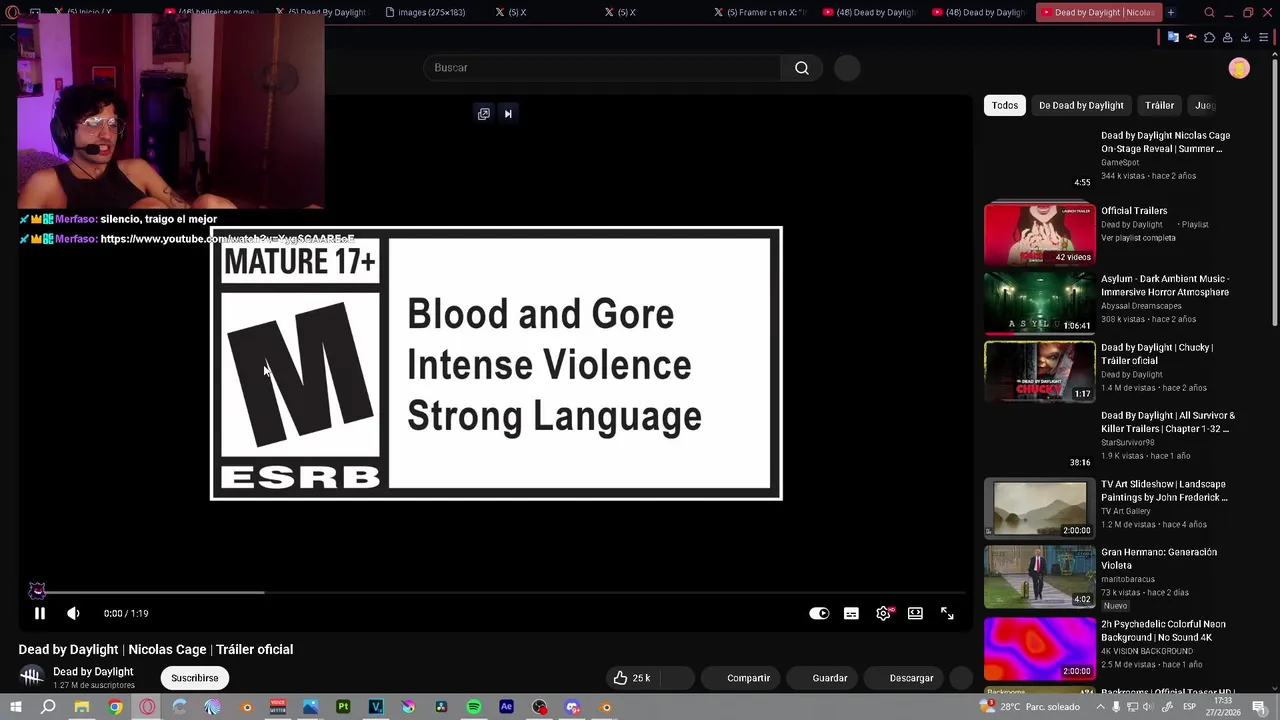Viewport: 1280px width, 720px height.
Task: Open Nicolas Cage On-Stage Reveal video
Action: (1165, 142)
